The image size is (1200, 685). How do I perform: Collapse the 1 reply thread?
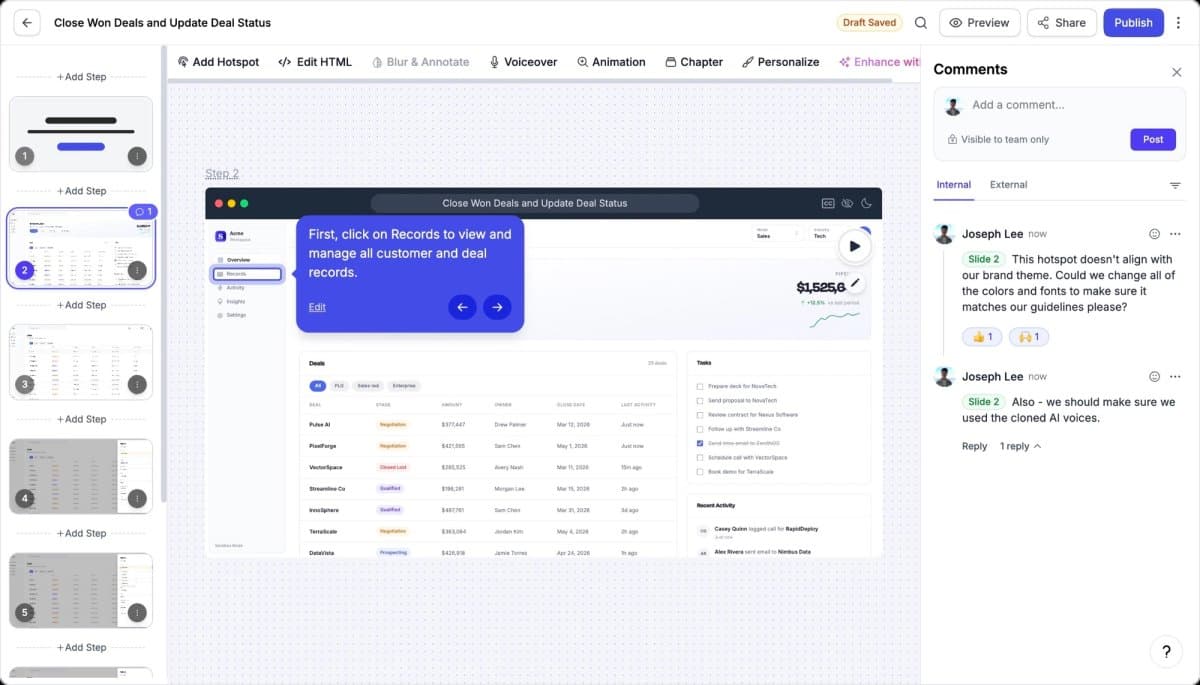coord(1020,446)
